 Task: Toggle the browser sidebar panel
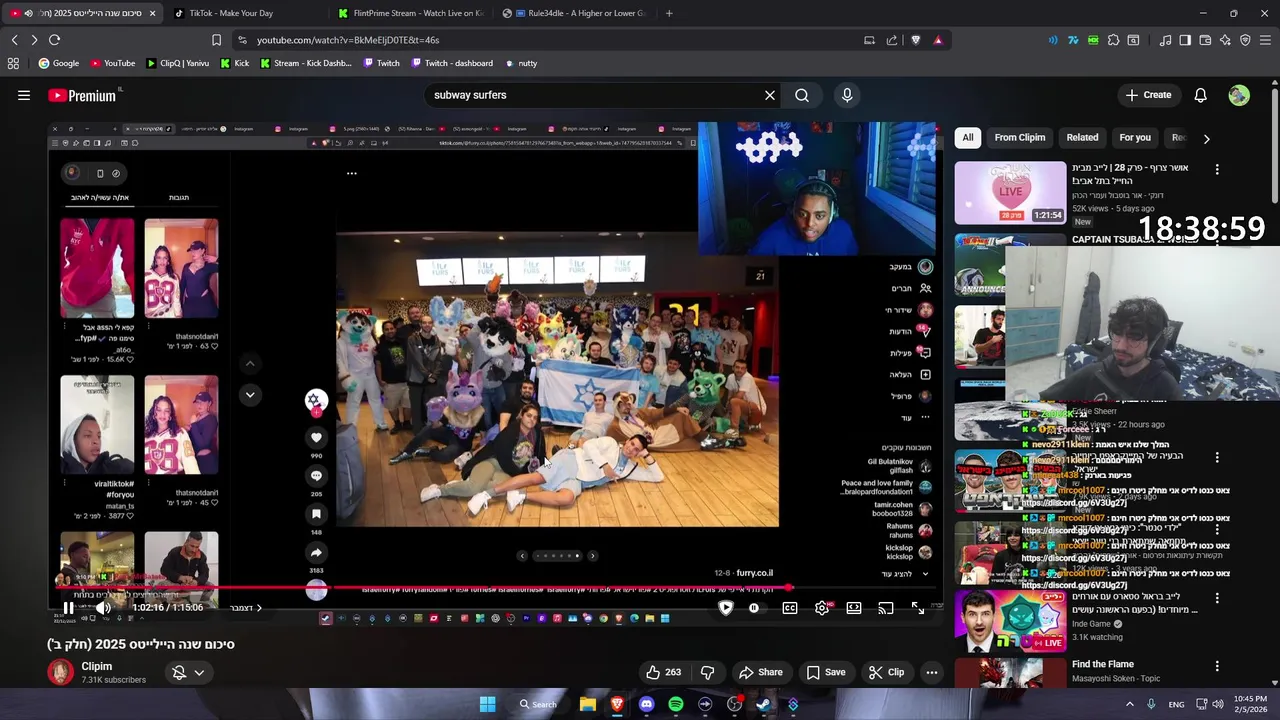point(1185,40)
